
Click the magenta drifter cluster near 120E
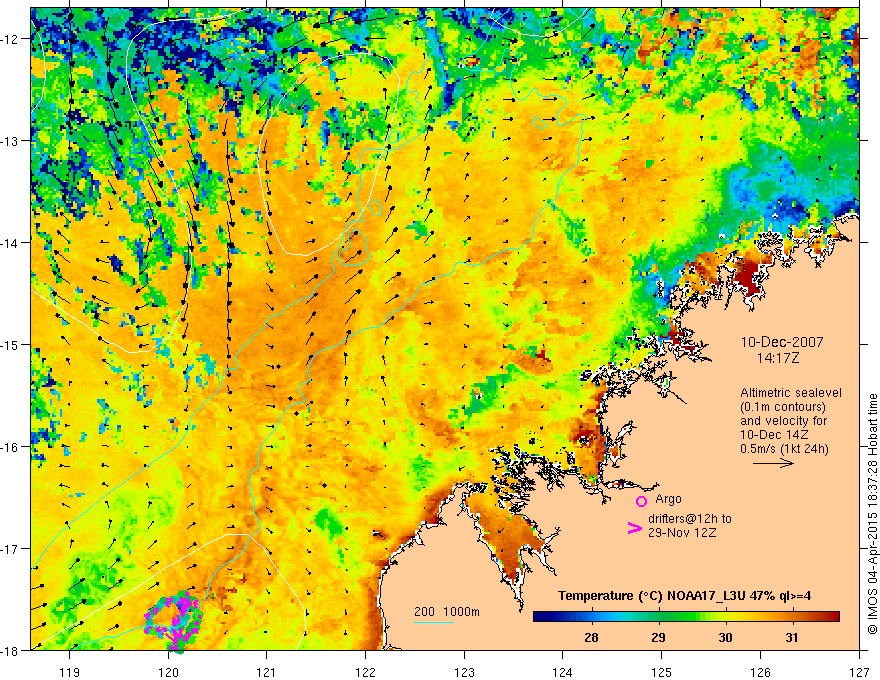click(173, 620)
